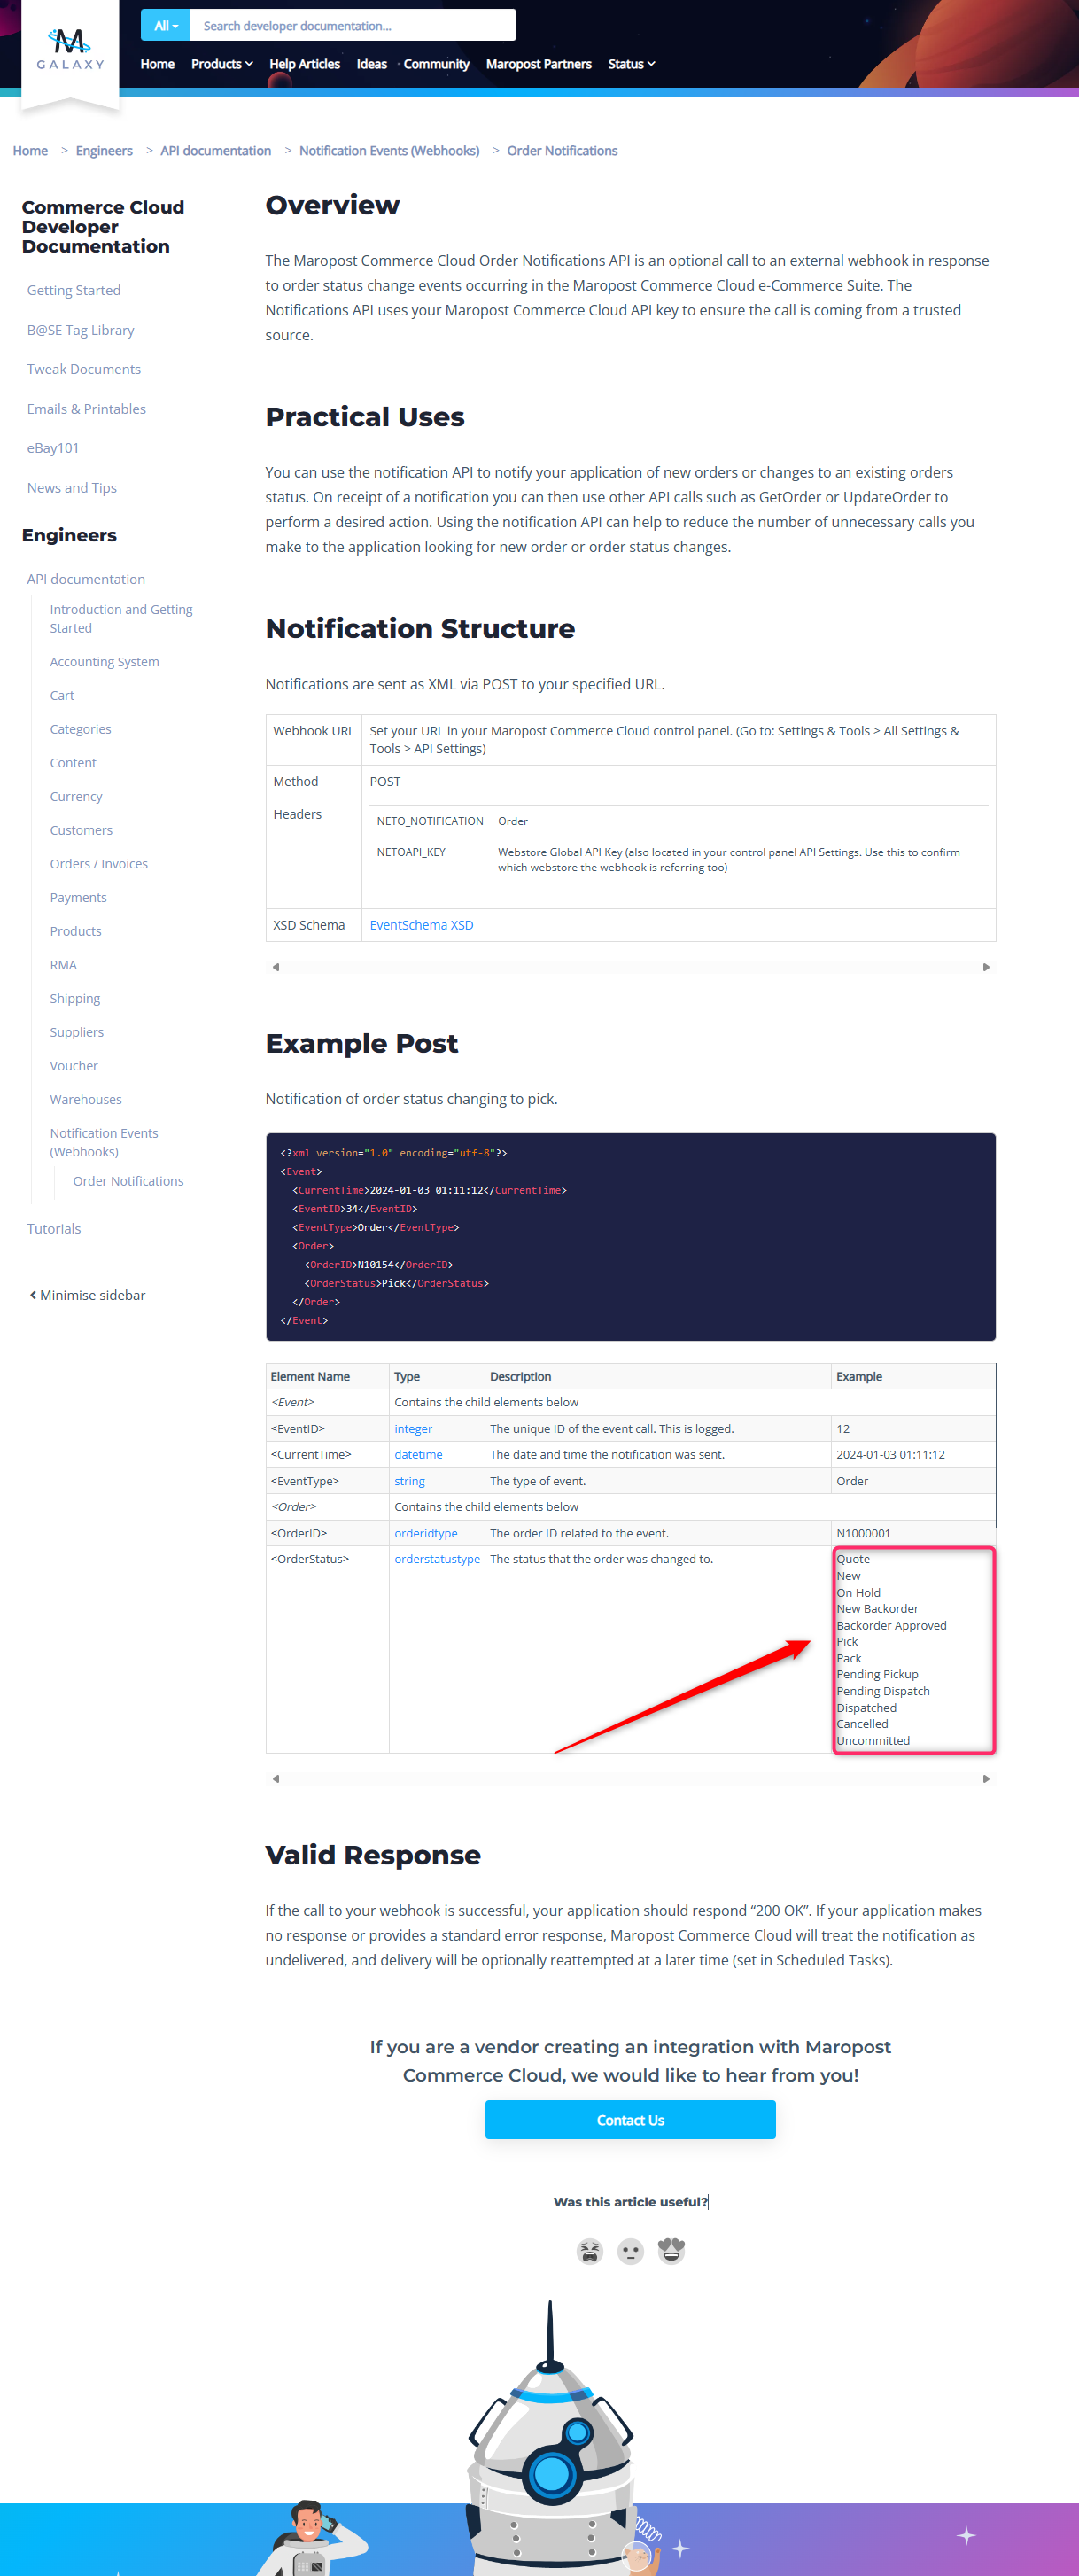Image resolution: width=1079 pixels, height=2576 pixels.
Task: Click the Home breadcrumb link
Action: [30, 151]
